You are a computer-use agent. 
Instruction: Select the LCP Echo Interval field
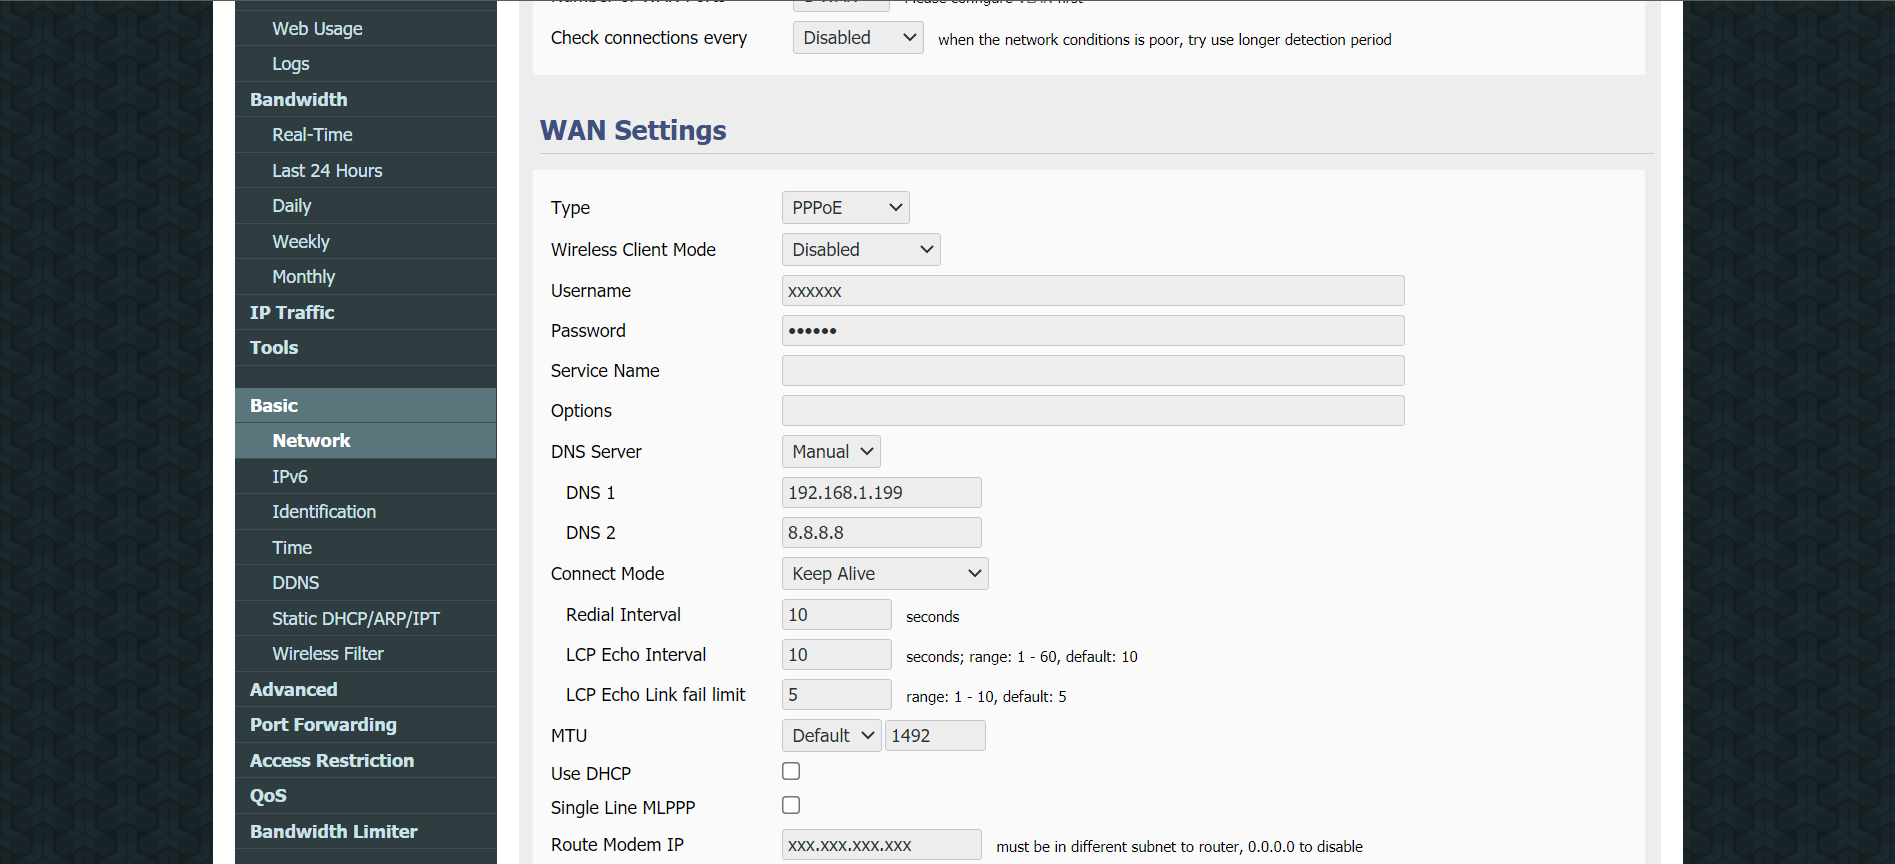click(x=835, y=655)
